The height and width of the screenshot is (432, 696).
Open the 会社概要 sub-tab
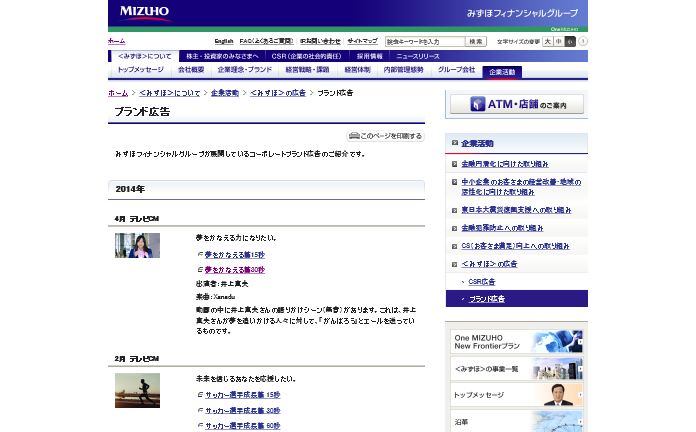(191, 70)
